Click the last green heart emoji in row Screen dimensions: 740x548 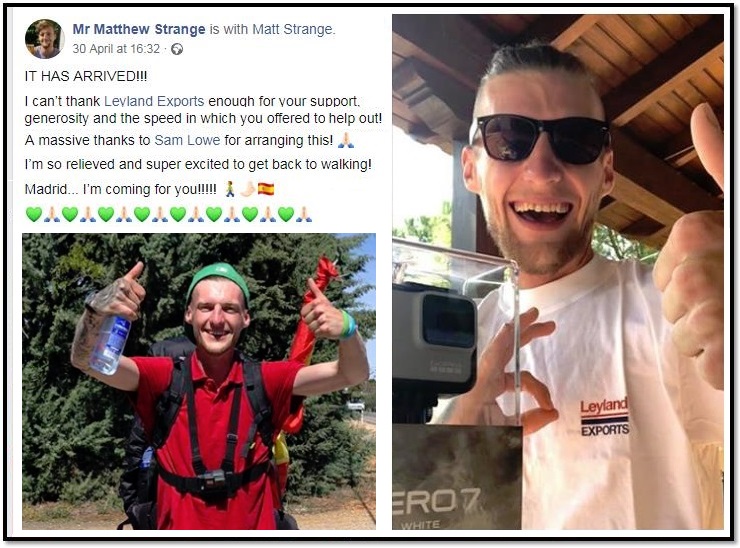[286, 214]
